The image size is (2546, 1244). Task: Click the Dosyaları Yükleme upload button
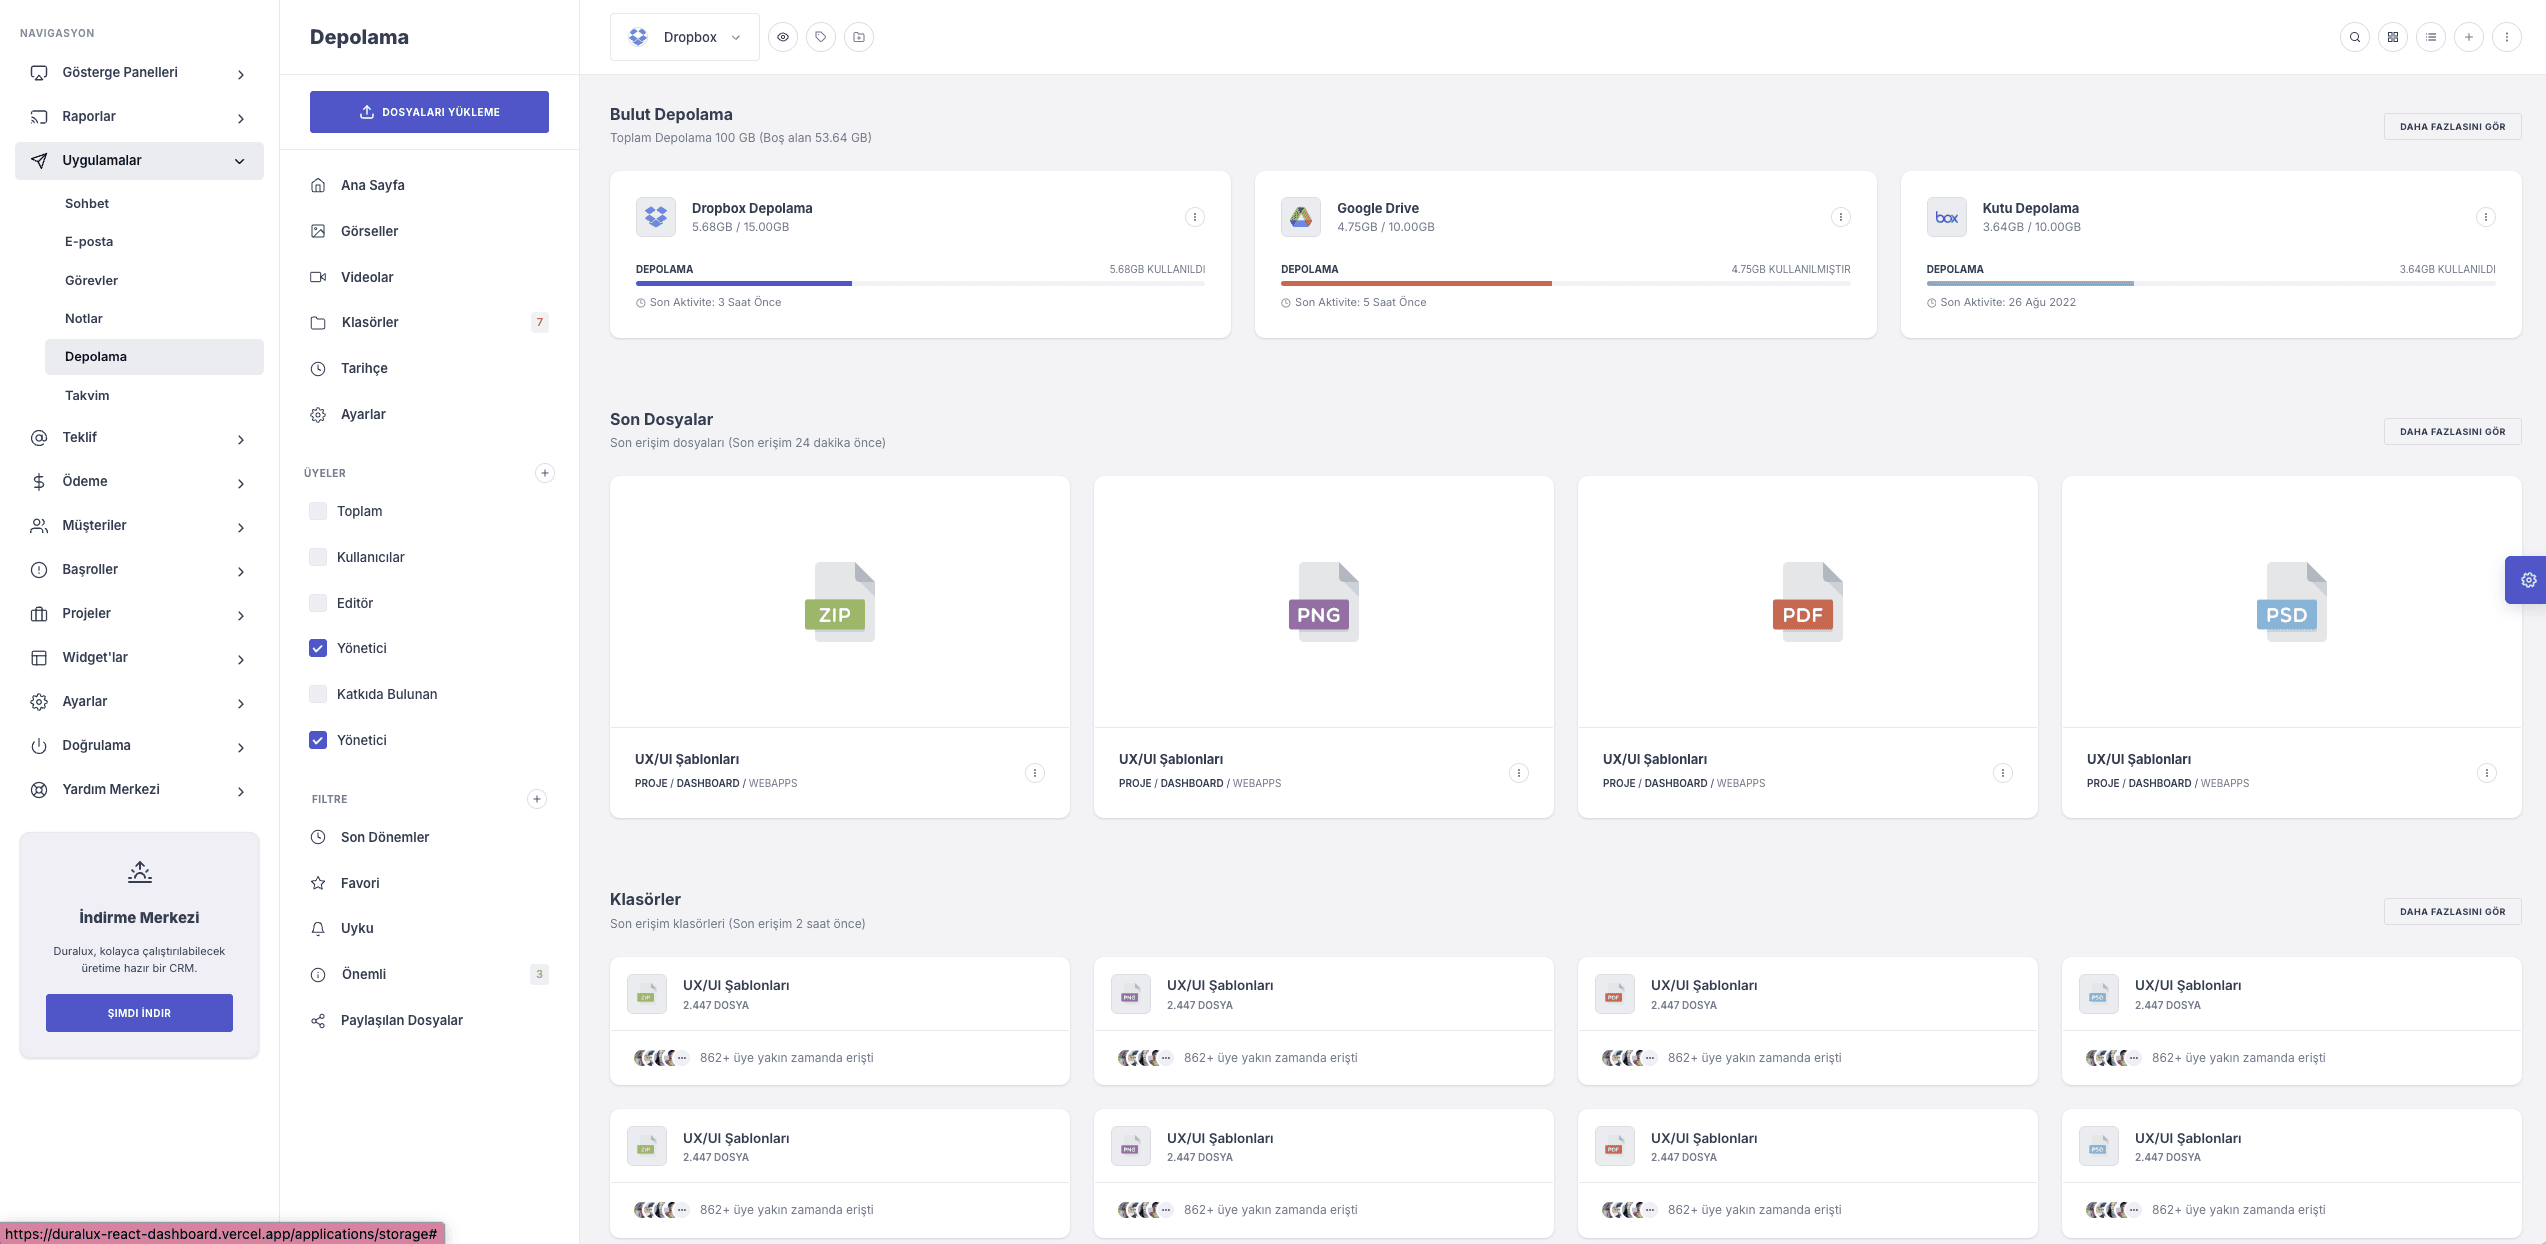429,112
